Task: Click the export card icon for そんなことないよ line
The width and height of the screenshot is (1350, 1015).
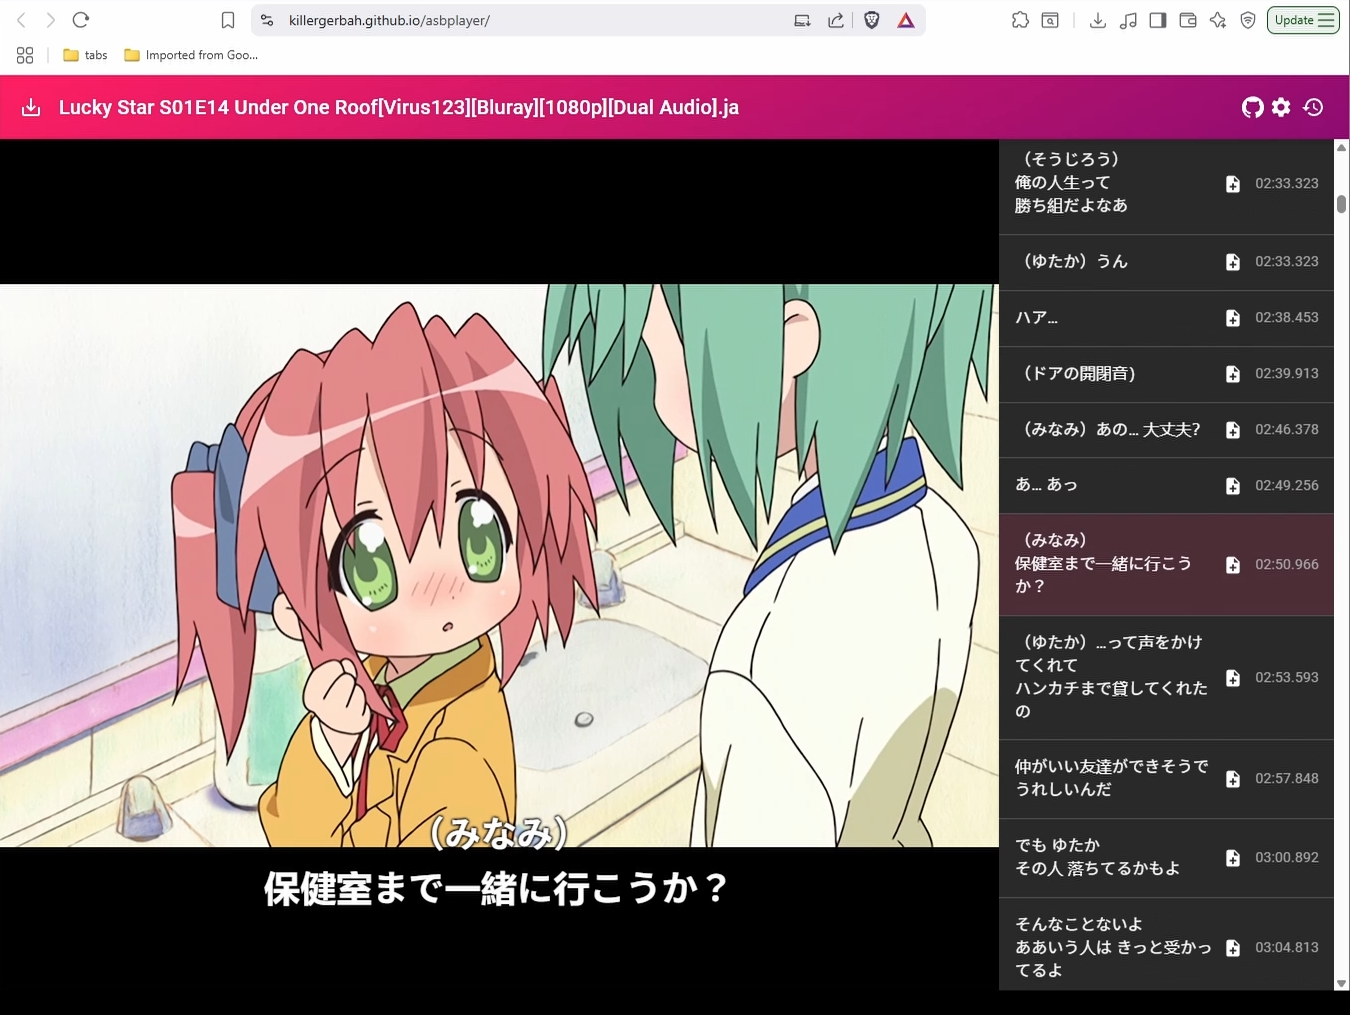Action: pos(1233,948)
